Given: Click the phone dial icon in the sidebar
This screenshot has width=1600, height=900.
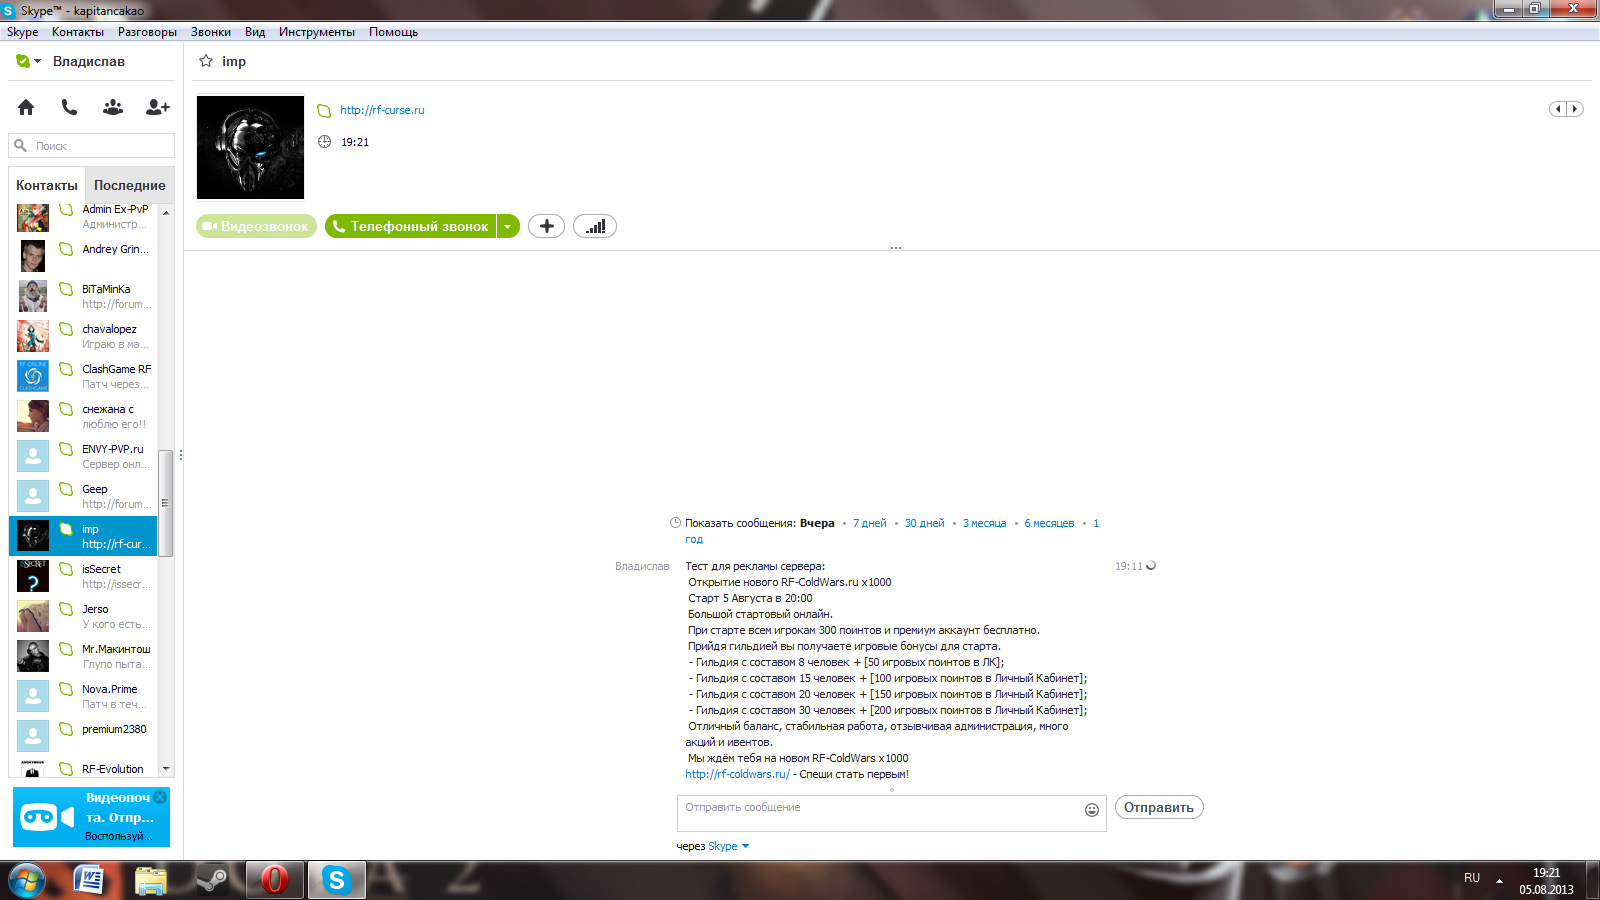Looking at the screenshot, I should pyautogui.click(x=69, y=107).
